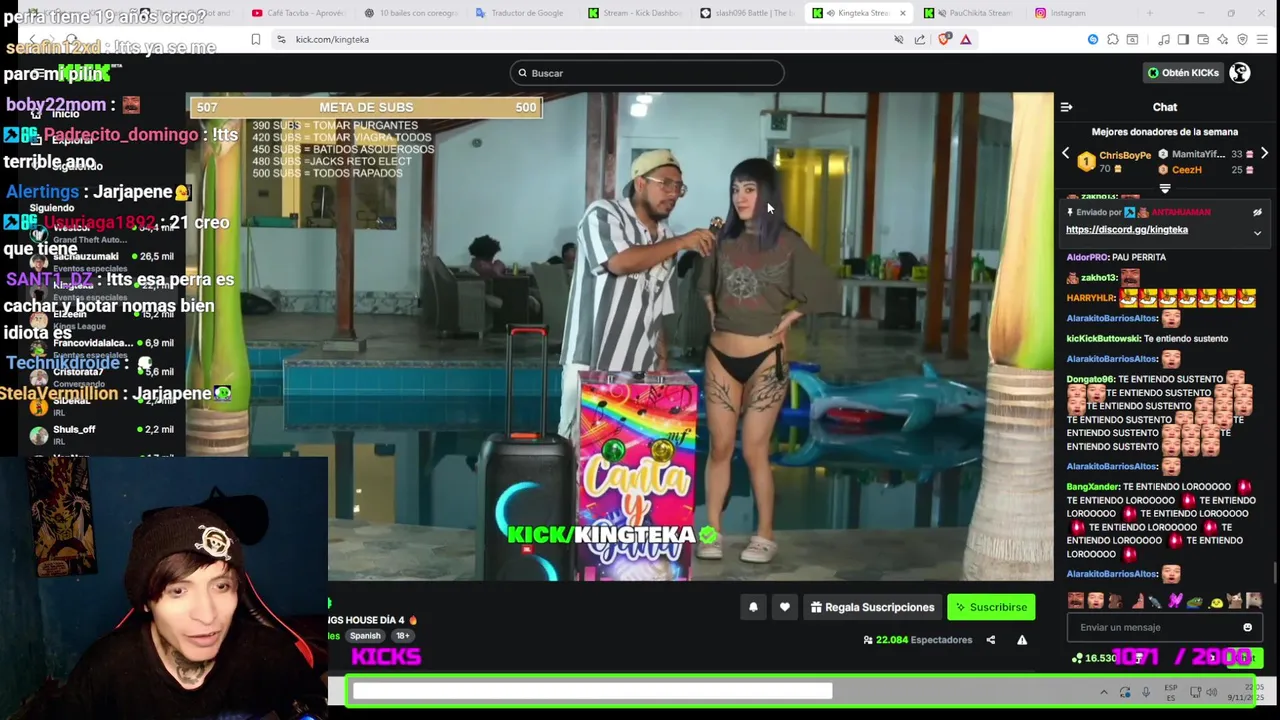Click the Suscribirse button
This screenshot has width=1280, height=720.
[991, 607]
